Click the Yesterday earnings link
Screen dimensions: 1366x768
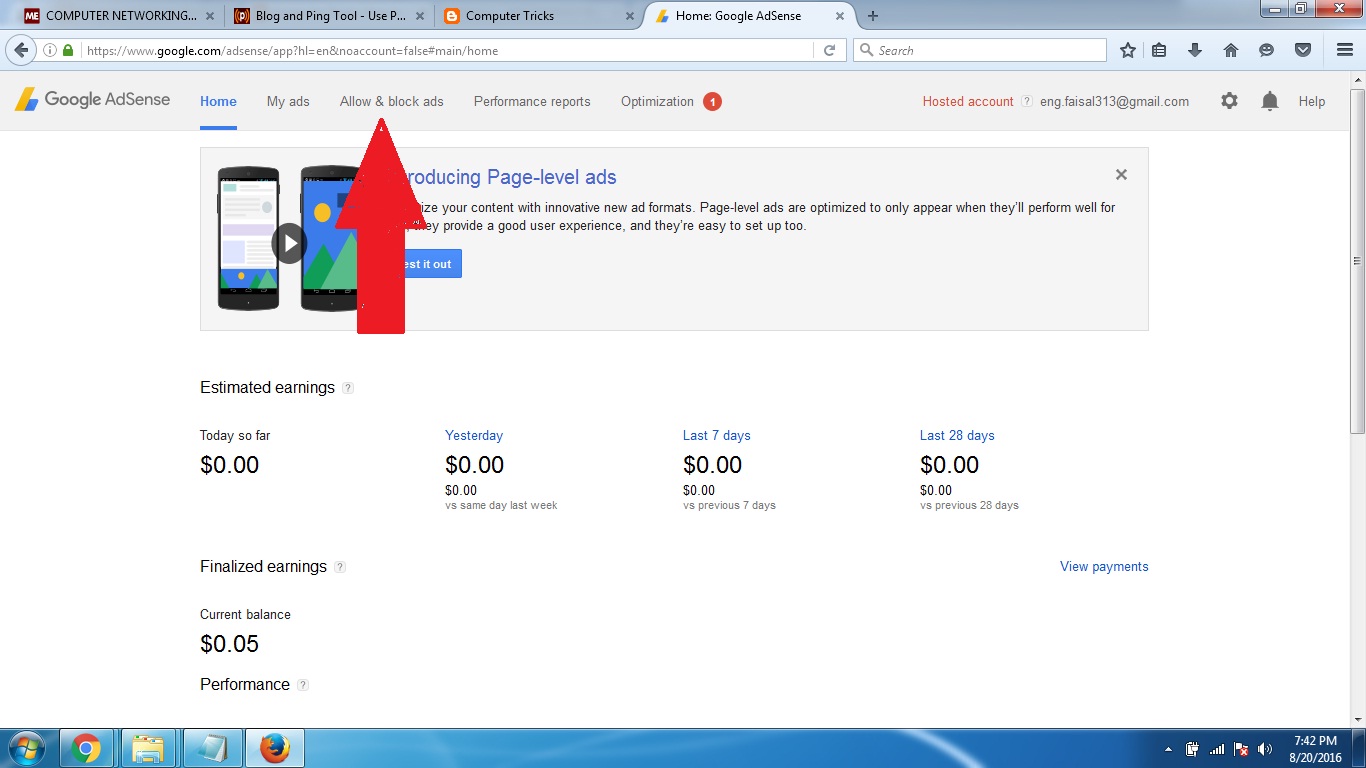pyautogui.click(x=474, y=435)
